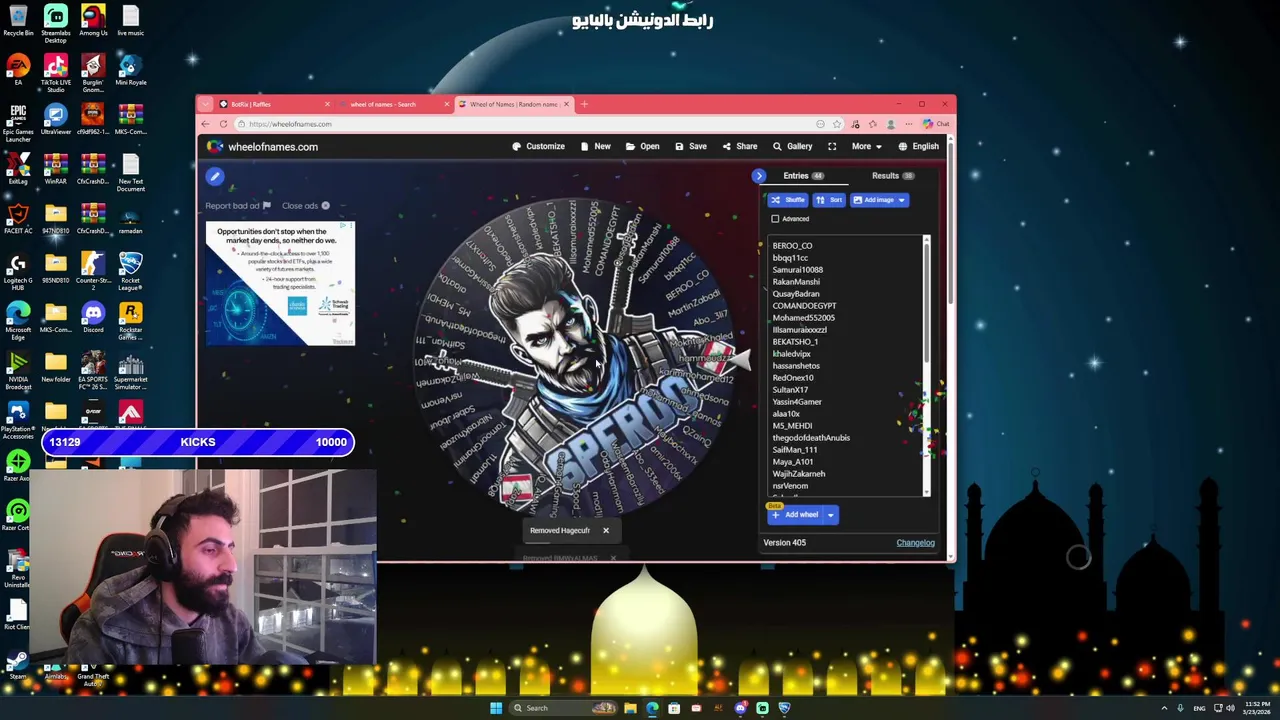Viewport: 1280px width, 720px height.
Task: Show hidden system tray icons
Action: pos(1164,708)
